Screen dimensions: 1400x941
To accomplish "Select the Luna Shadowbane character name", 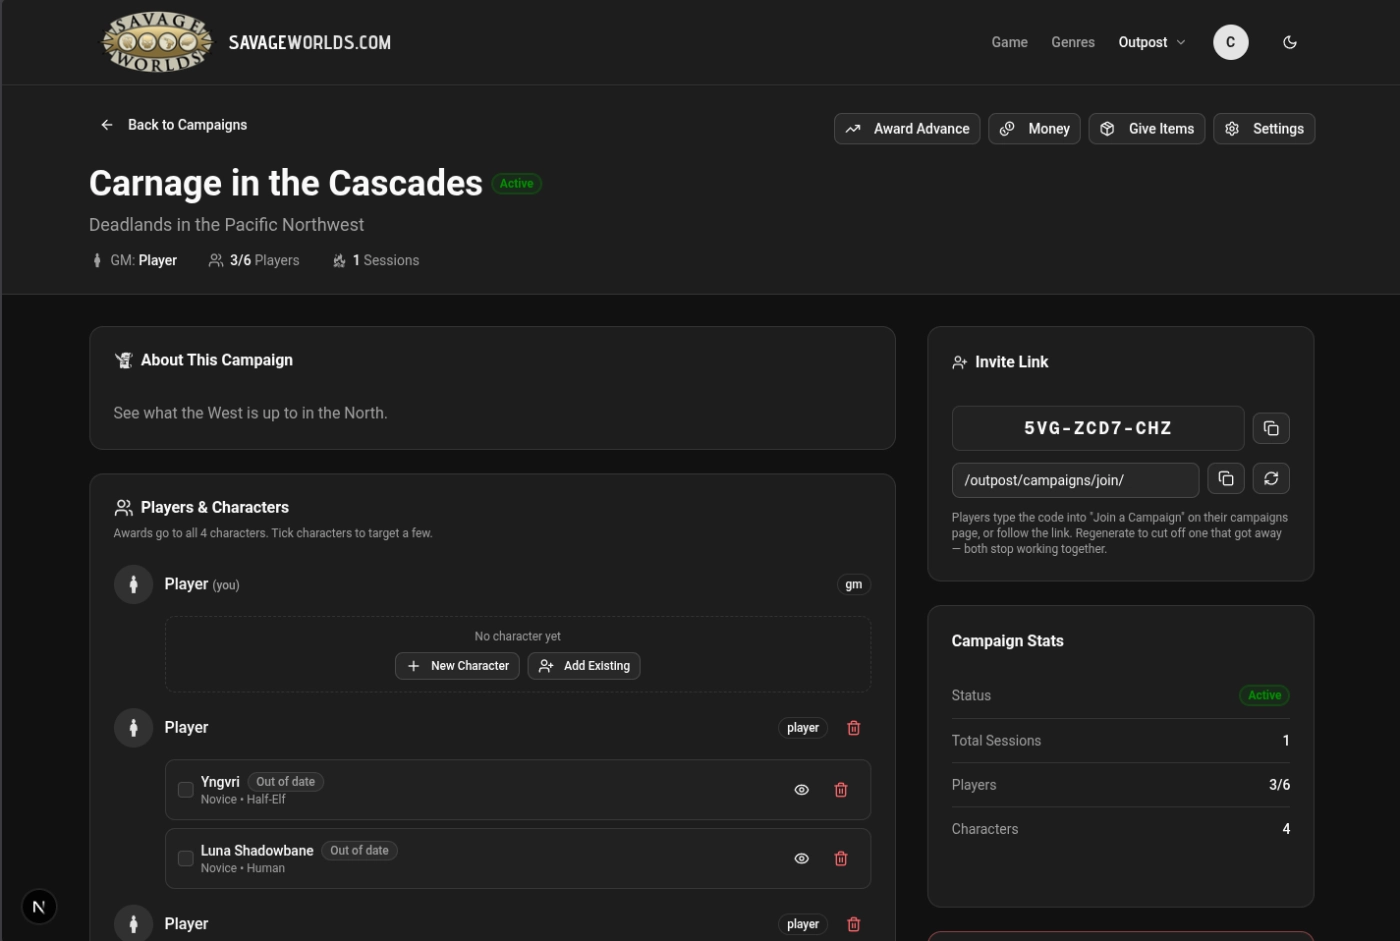I will (257, 851).
